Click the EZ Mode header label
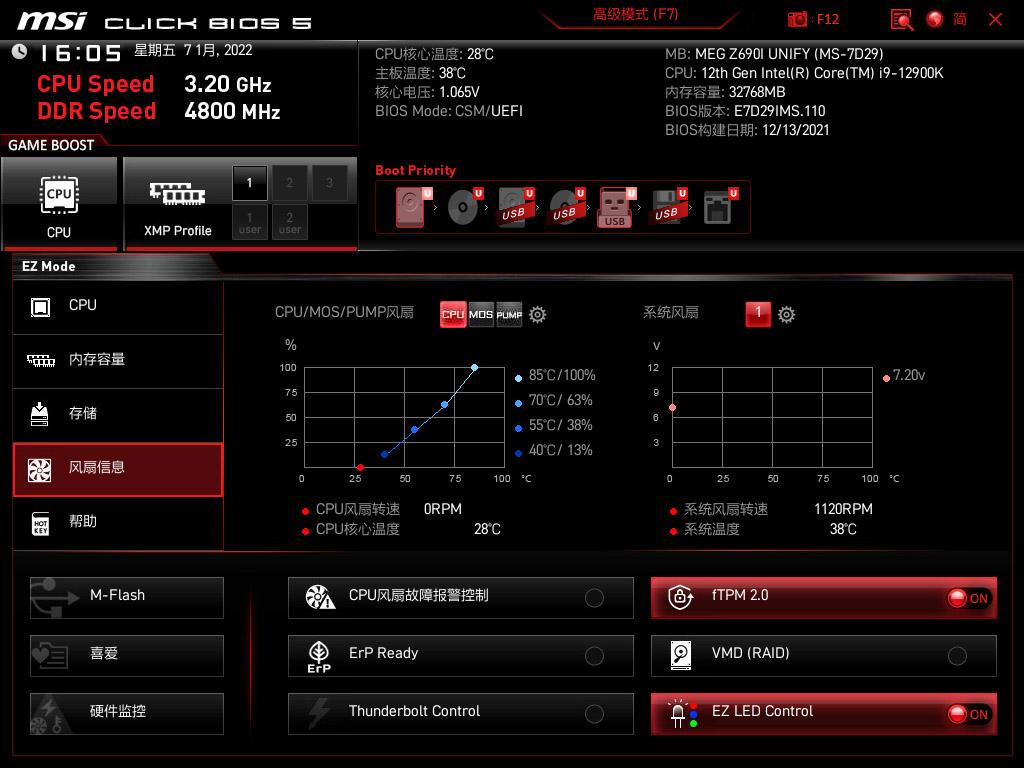The height and width of the screenshot is (768, 1024). 48,266
